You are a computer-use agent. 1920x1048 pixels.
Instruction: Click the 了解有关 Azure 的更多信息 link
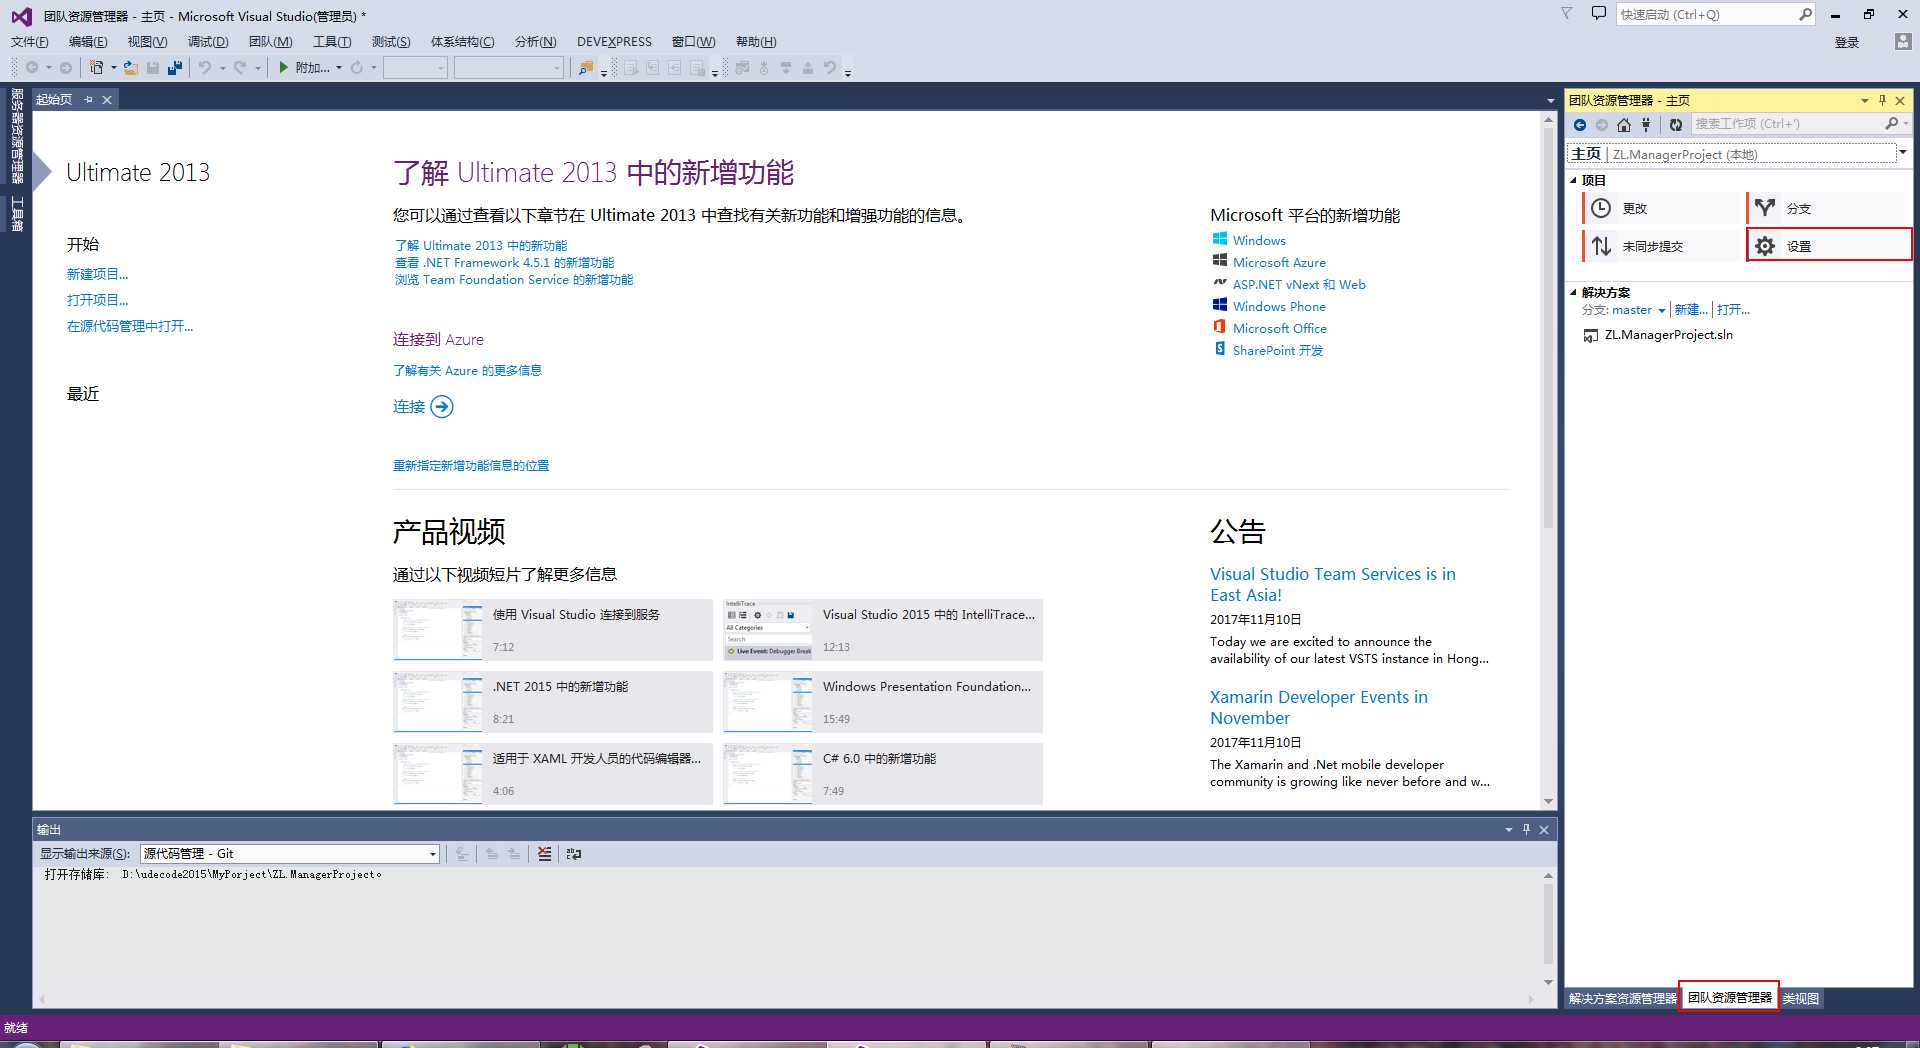(x=467, y=370)
